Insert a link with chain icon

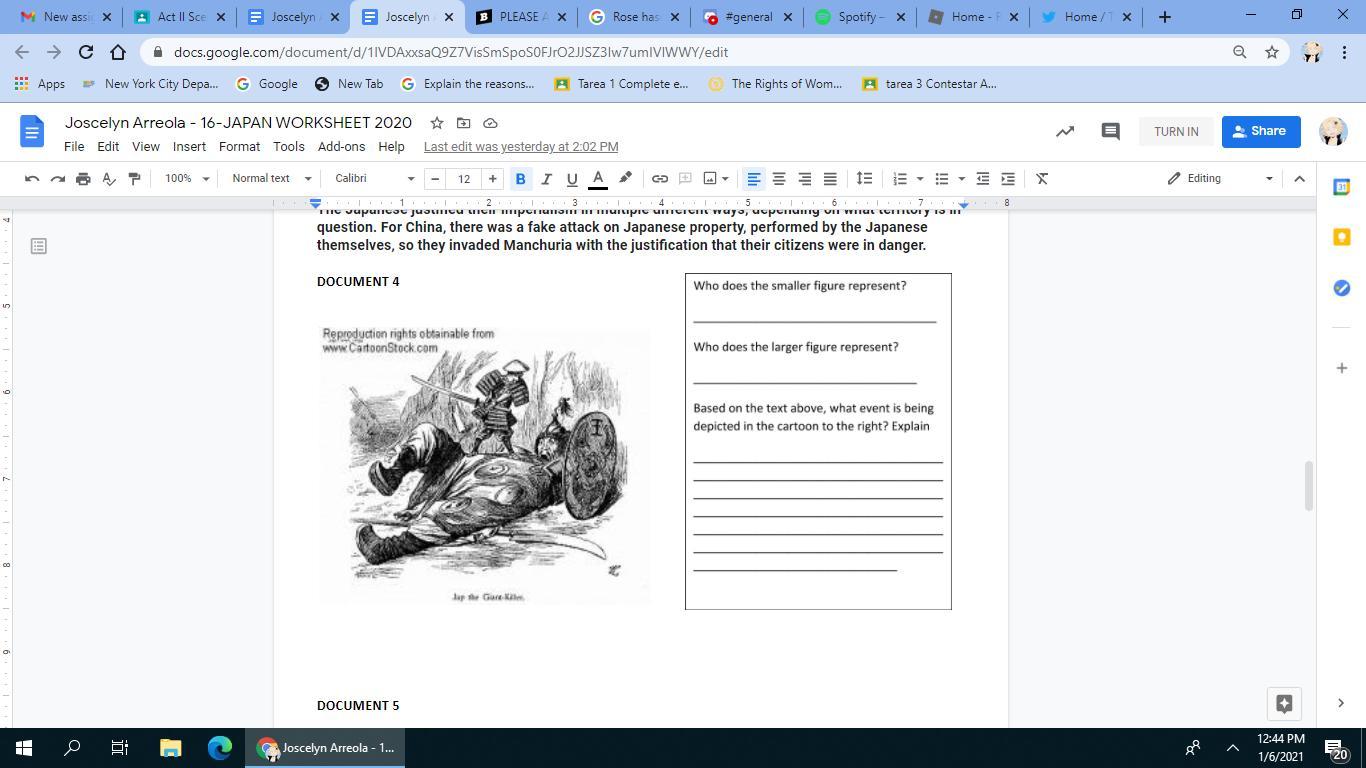click(660, 178)
